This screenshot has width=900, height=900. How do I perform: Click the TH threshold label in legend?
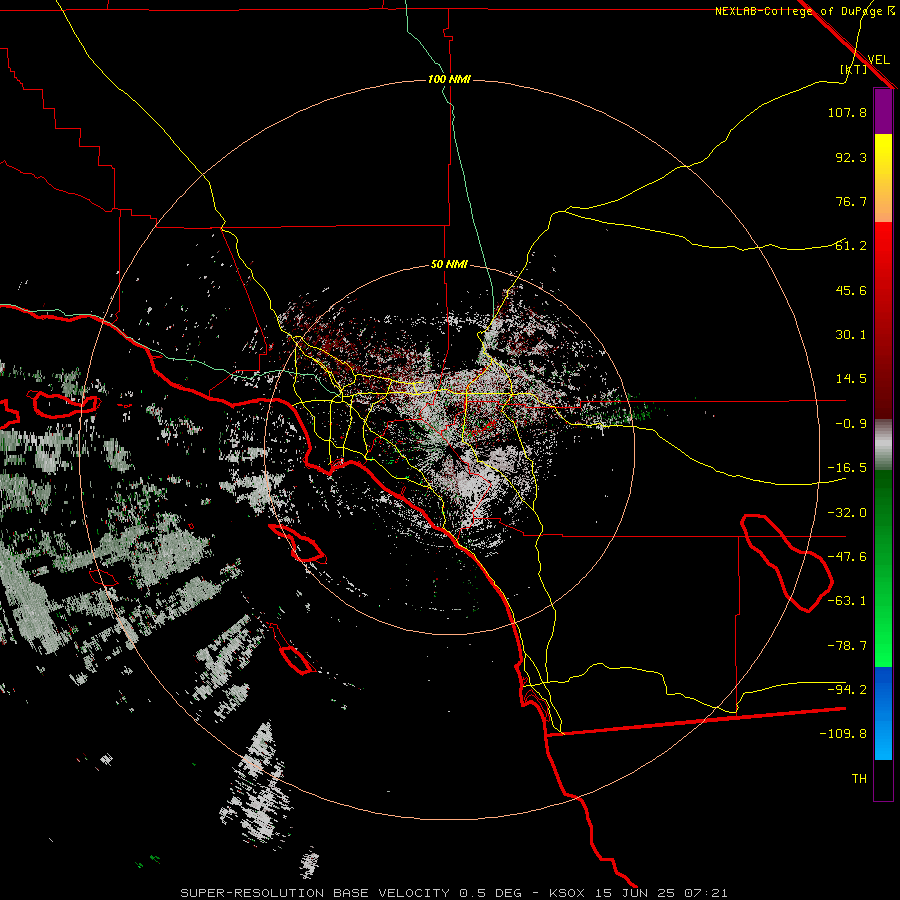[859, 779]
